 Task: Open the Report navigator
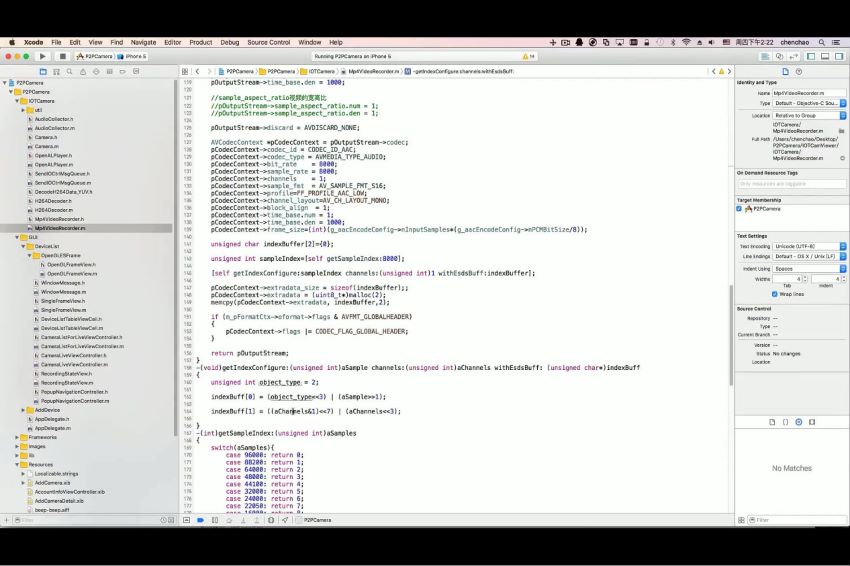point(136,72)
